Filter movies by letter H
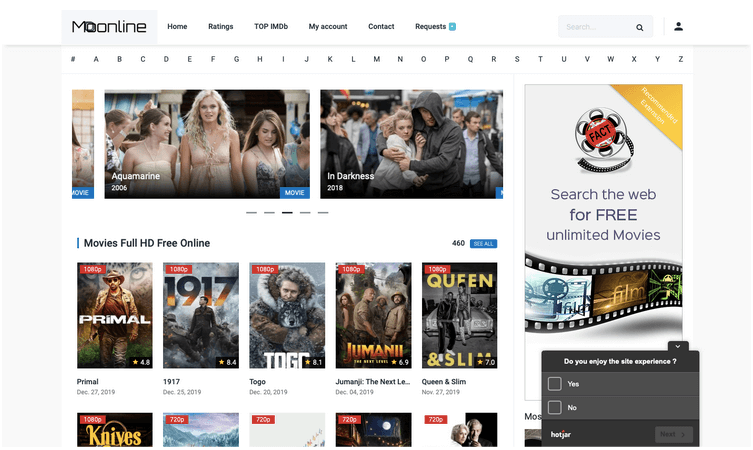The width and height of the screenshot is (753, 450). 260,59
